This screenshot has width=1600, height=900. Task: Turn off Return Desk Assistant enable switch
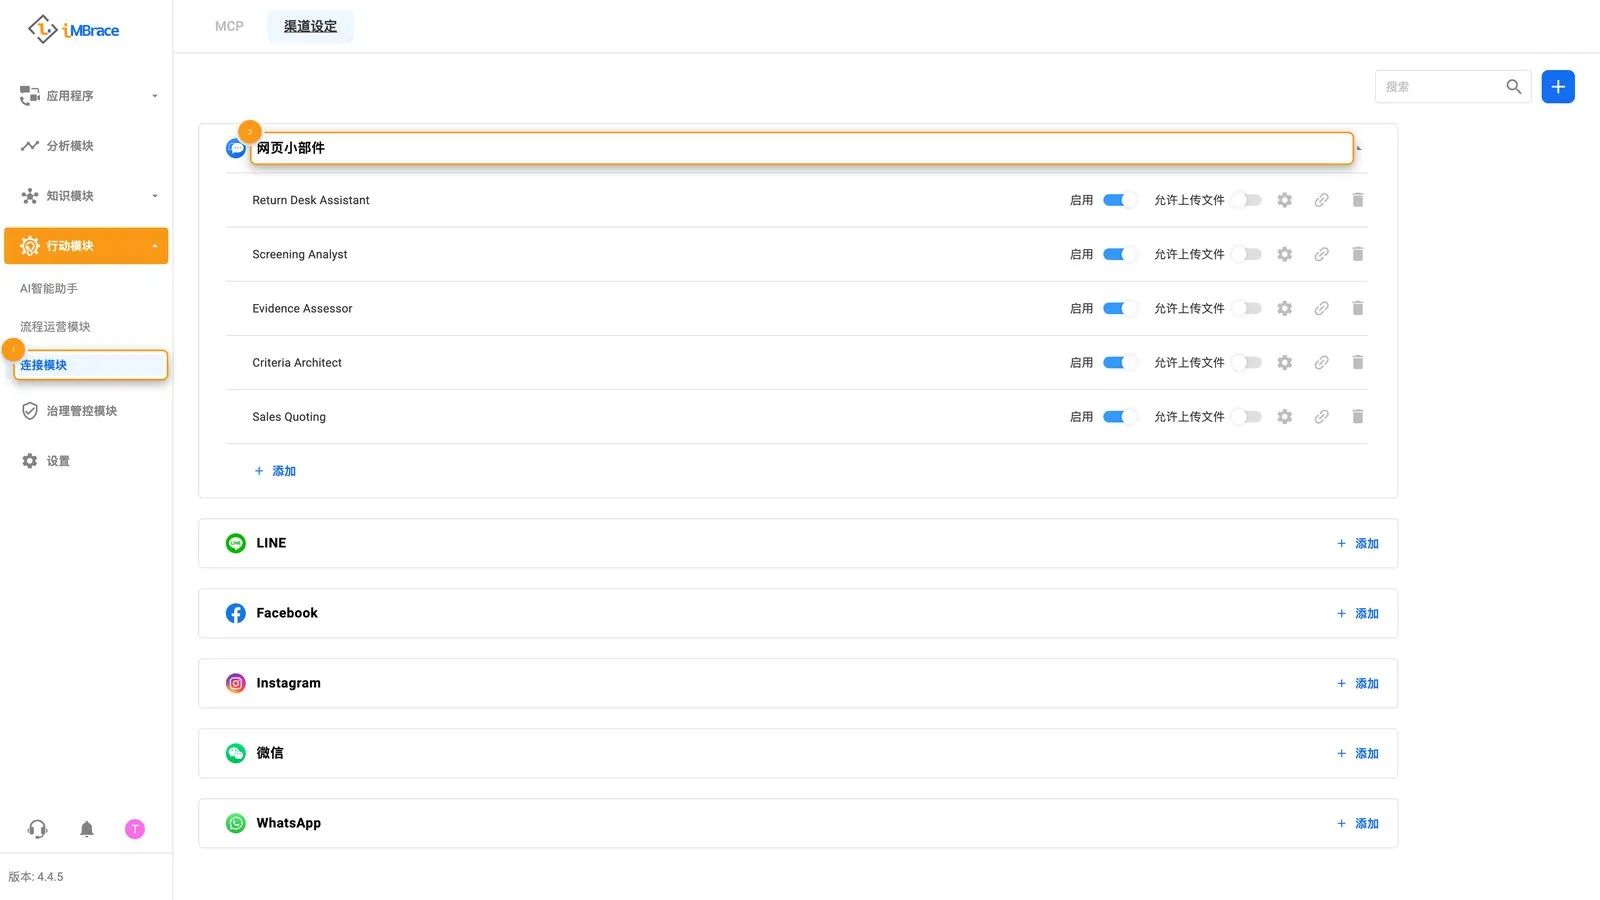1119,200
